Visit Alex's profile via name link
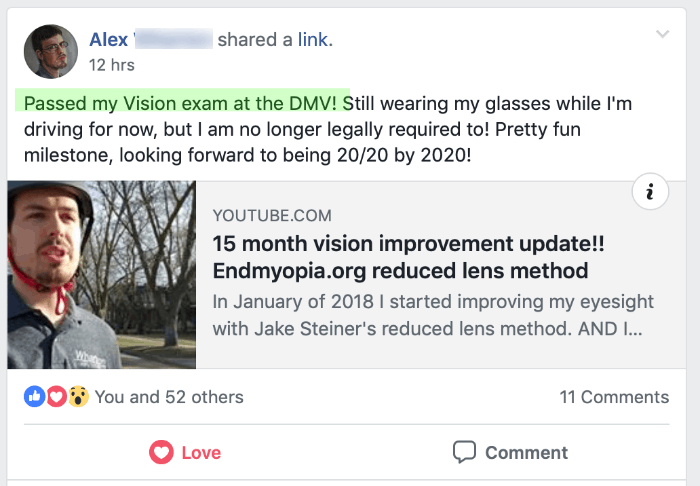This screenshot has height=486, width=700. pos(108,40)
